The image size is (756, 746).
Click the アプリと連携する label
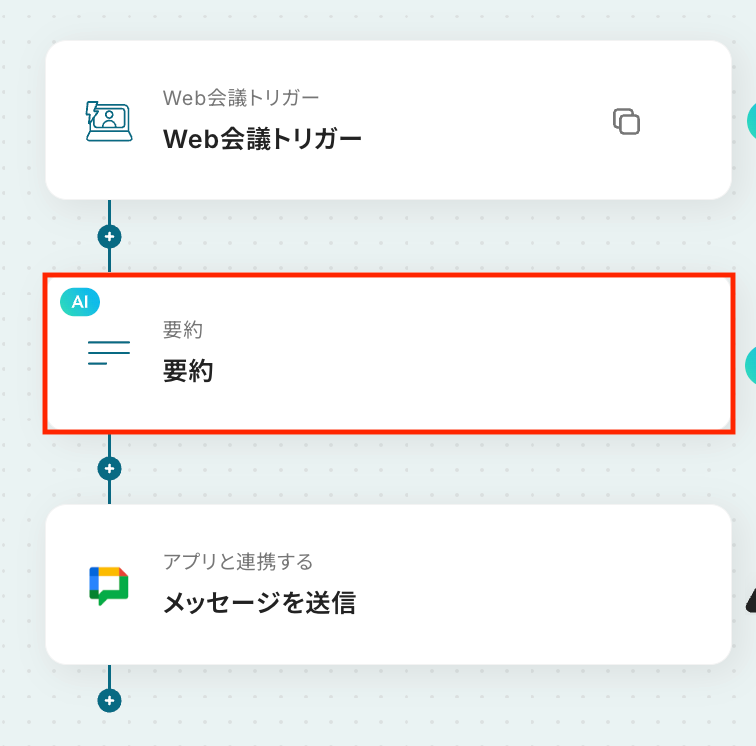coord(238,562)
